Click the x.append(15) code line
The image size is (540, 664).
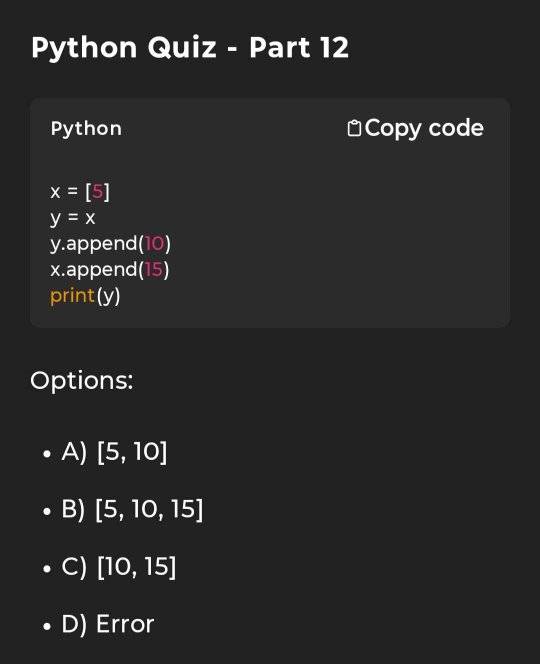(x=110, y=270)
